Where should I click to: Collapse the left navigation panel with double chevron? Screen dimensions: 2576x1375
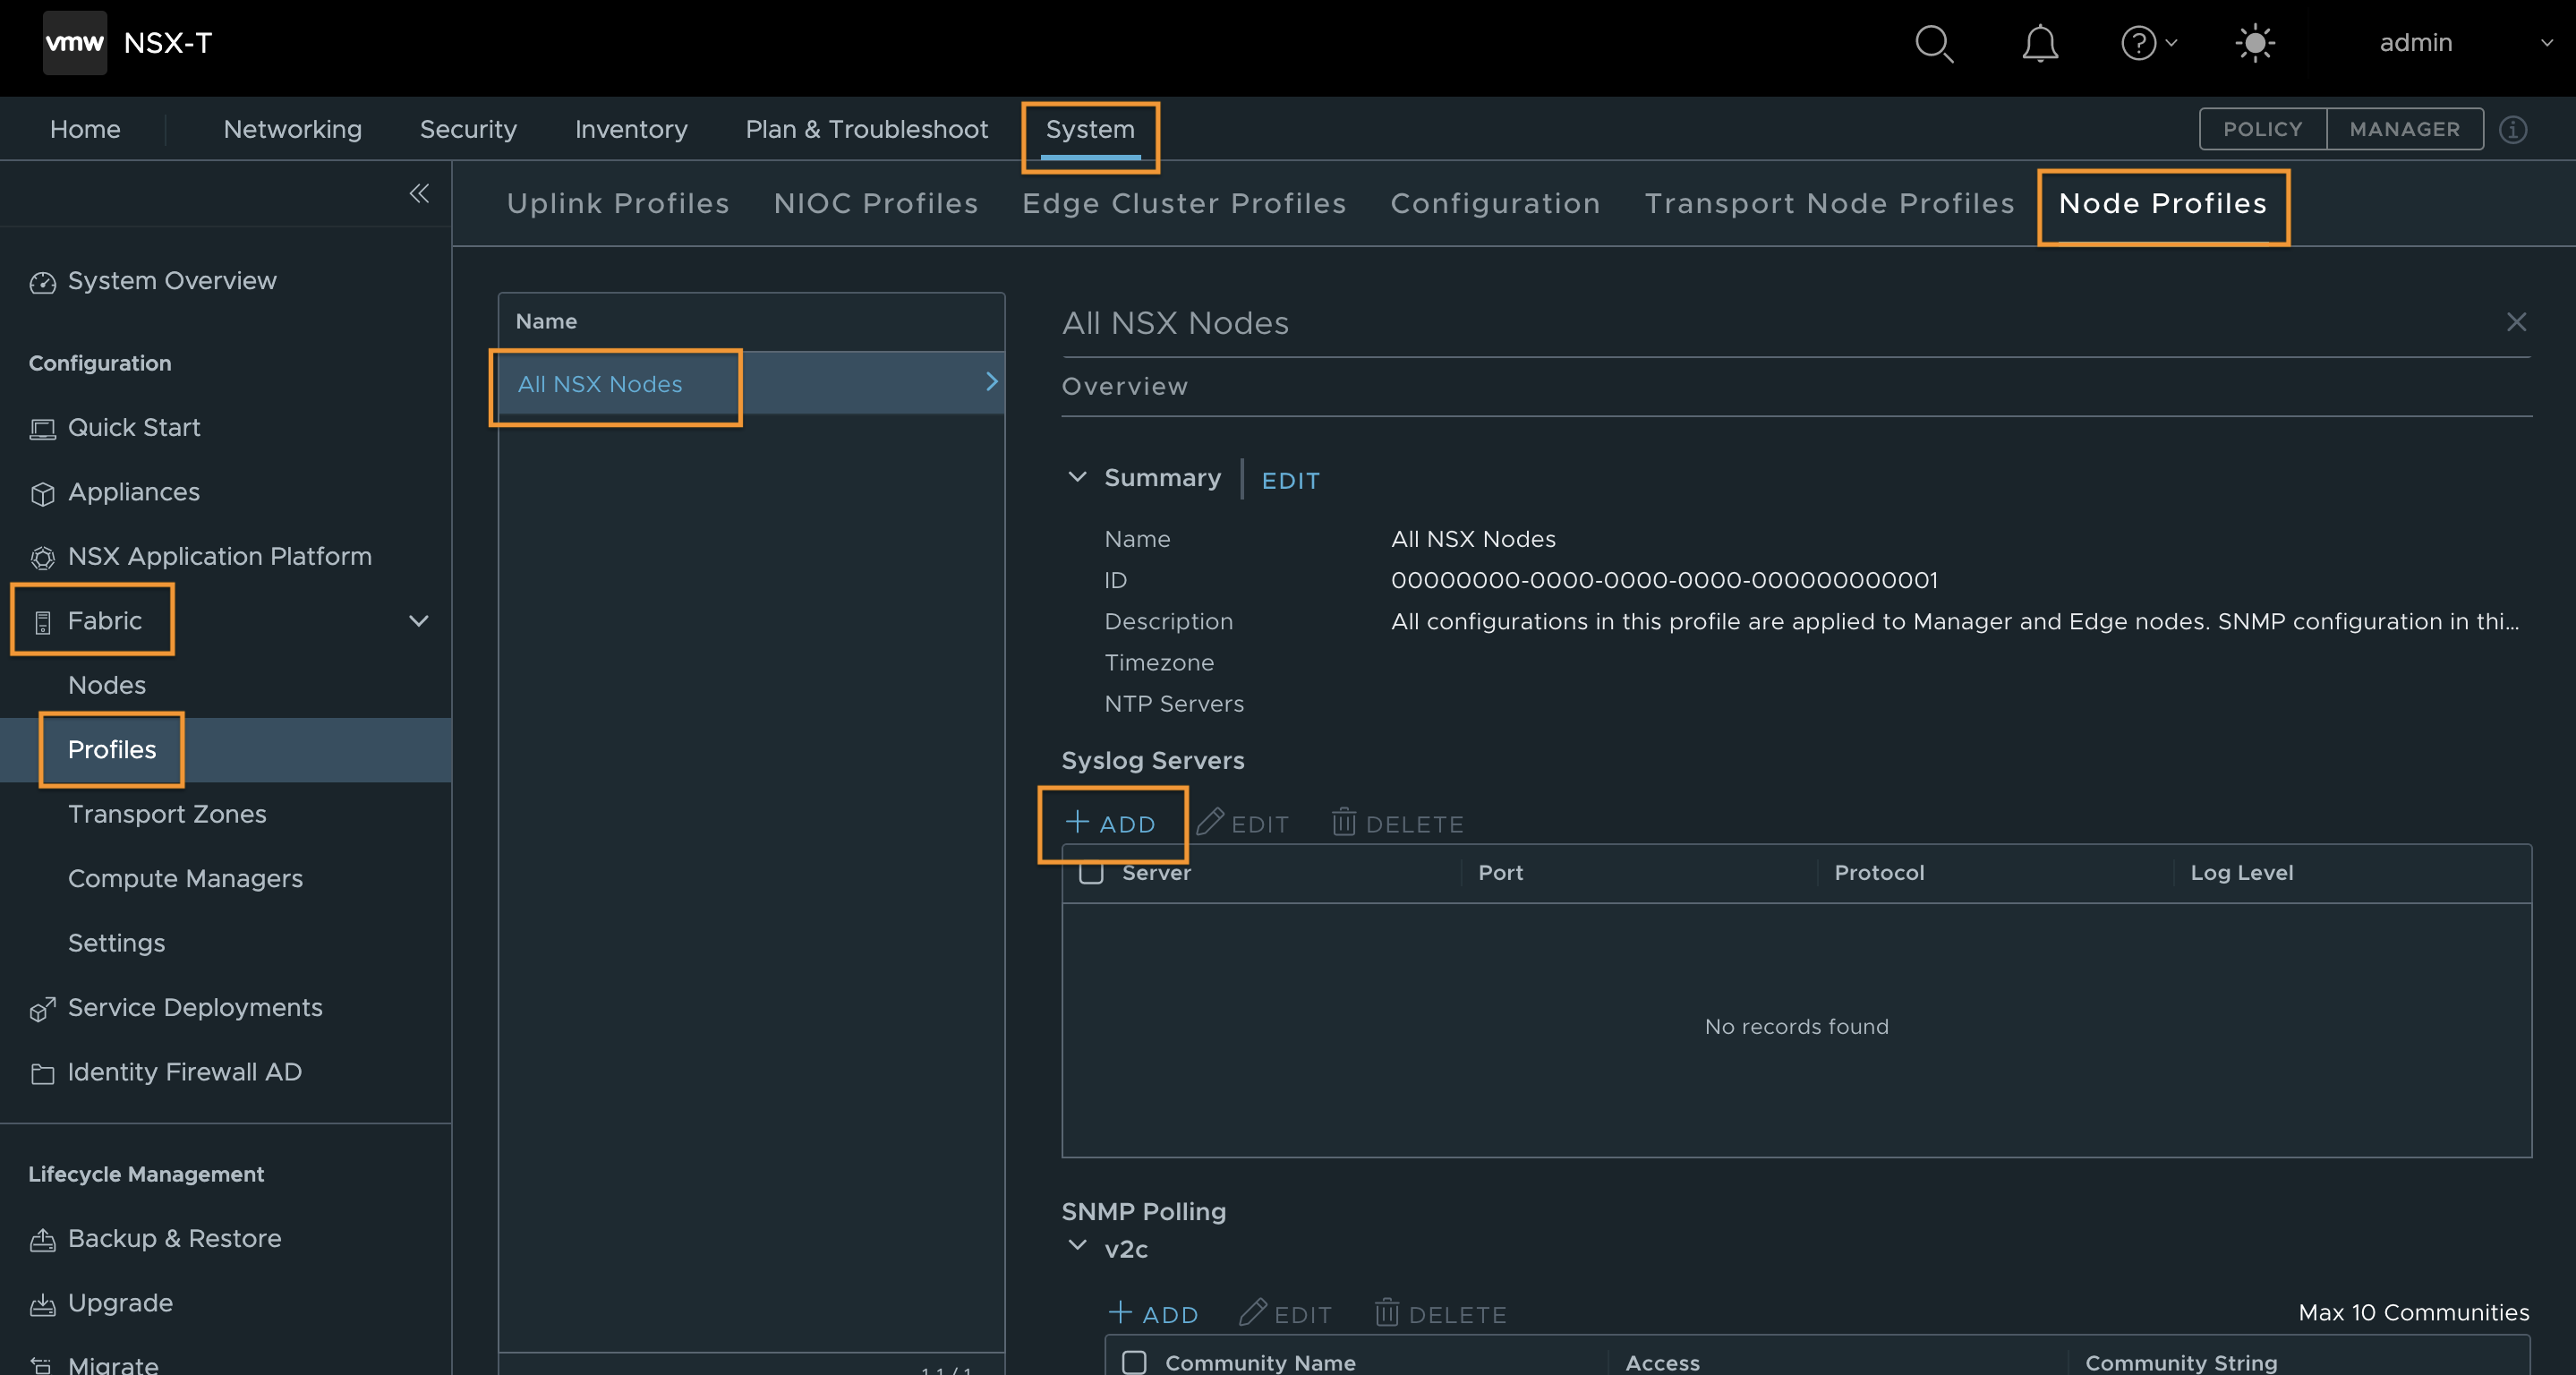click(419, 194)
